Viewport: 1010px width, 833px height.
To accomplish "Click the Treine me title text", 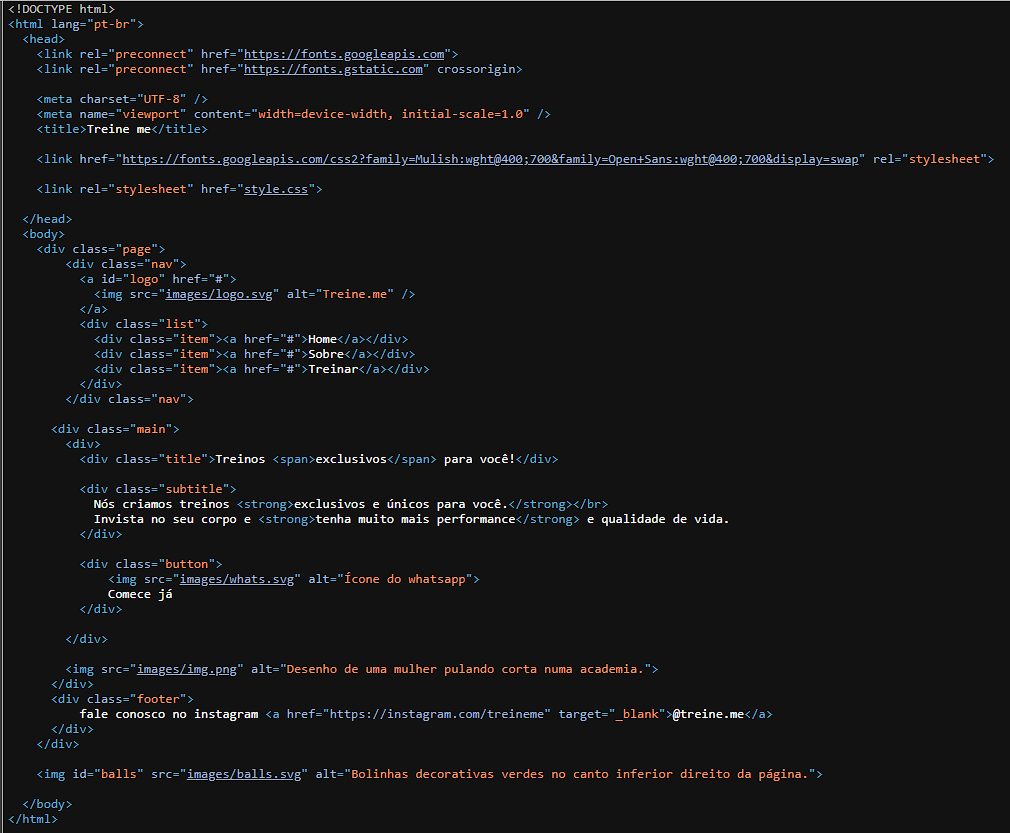I will pyautogui.click(x=130, y=128).
